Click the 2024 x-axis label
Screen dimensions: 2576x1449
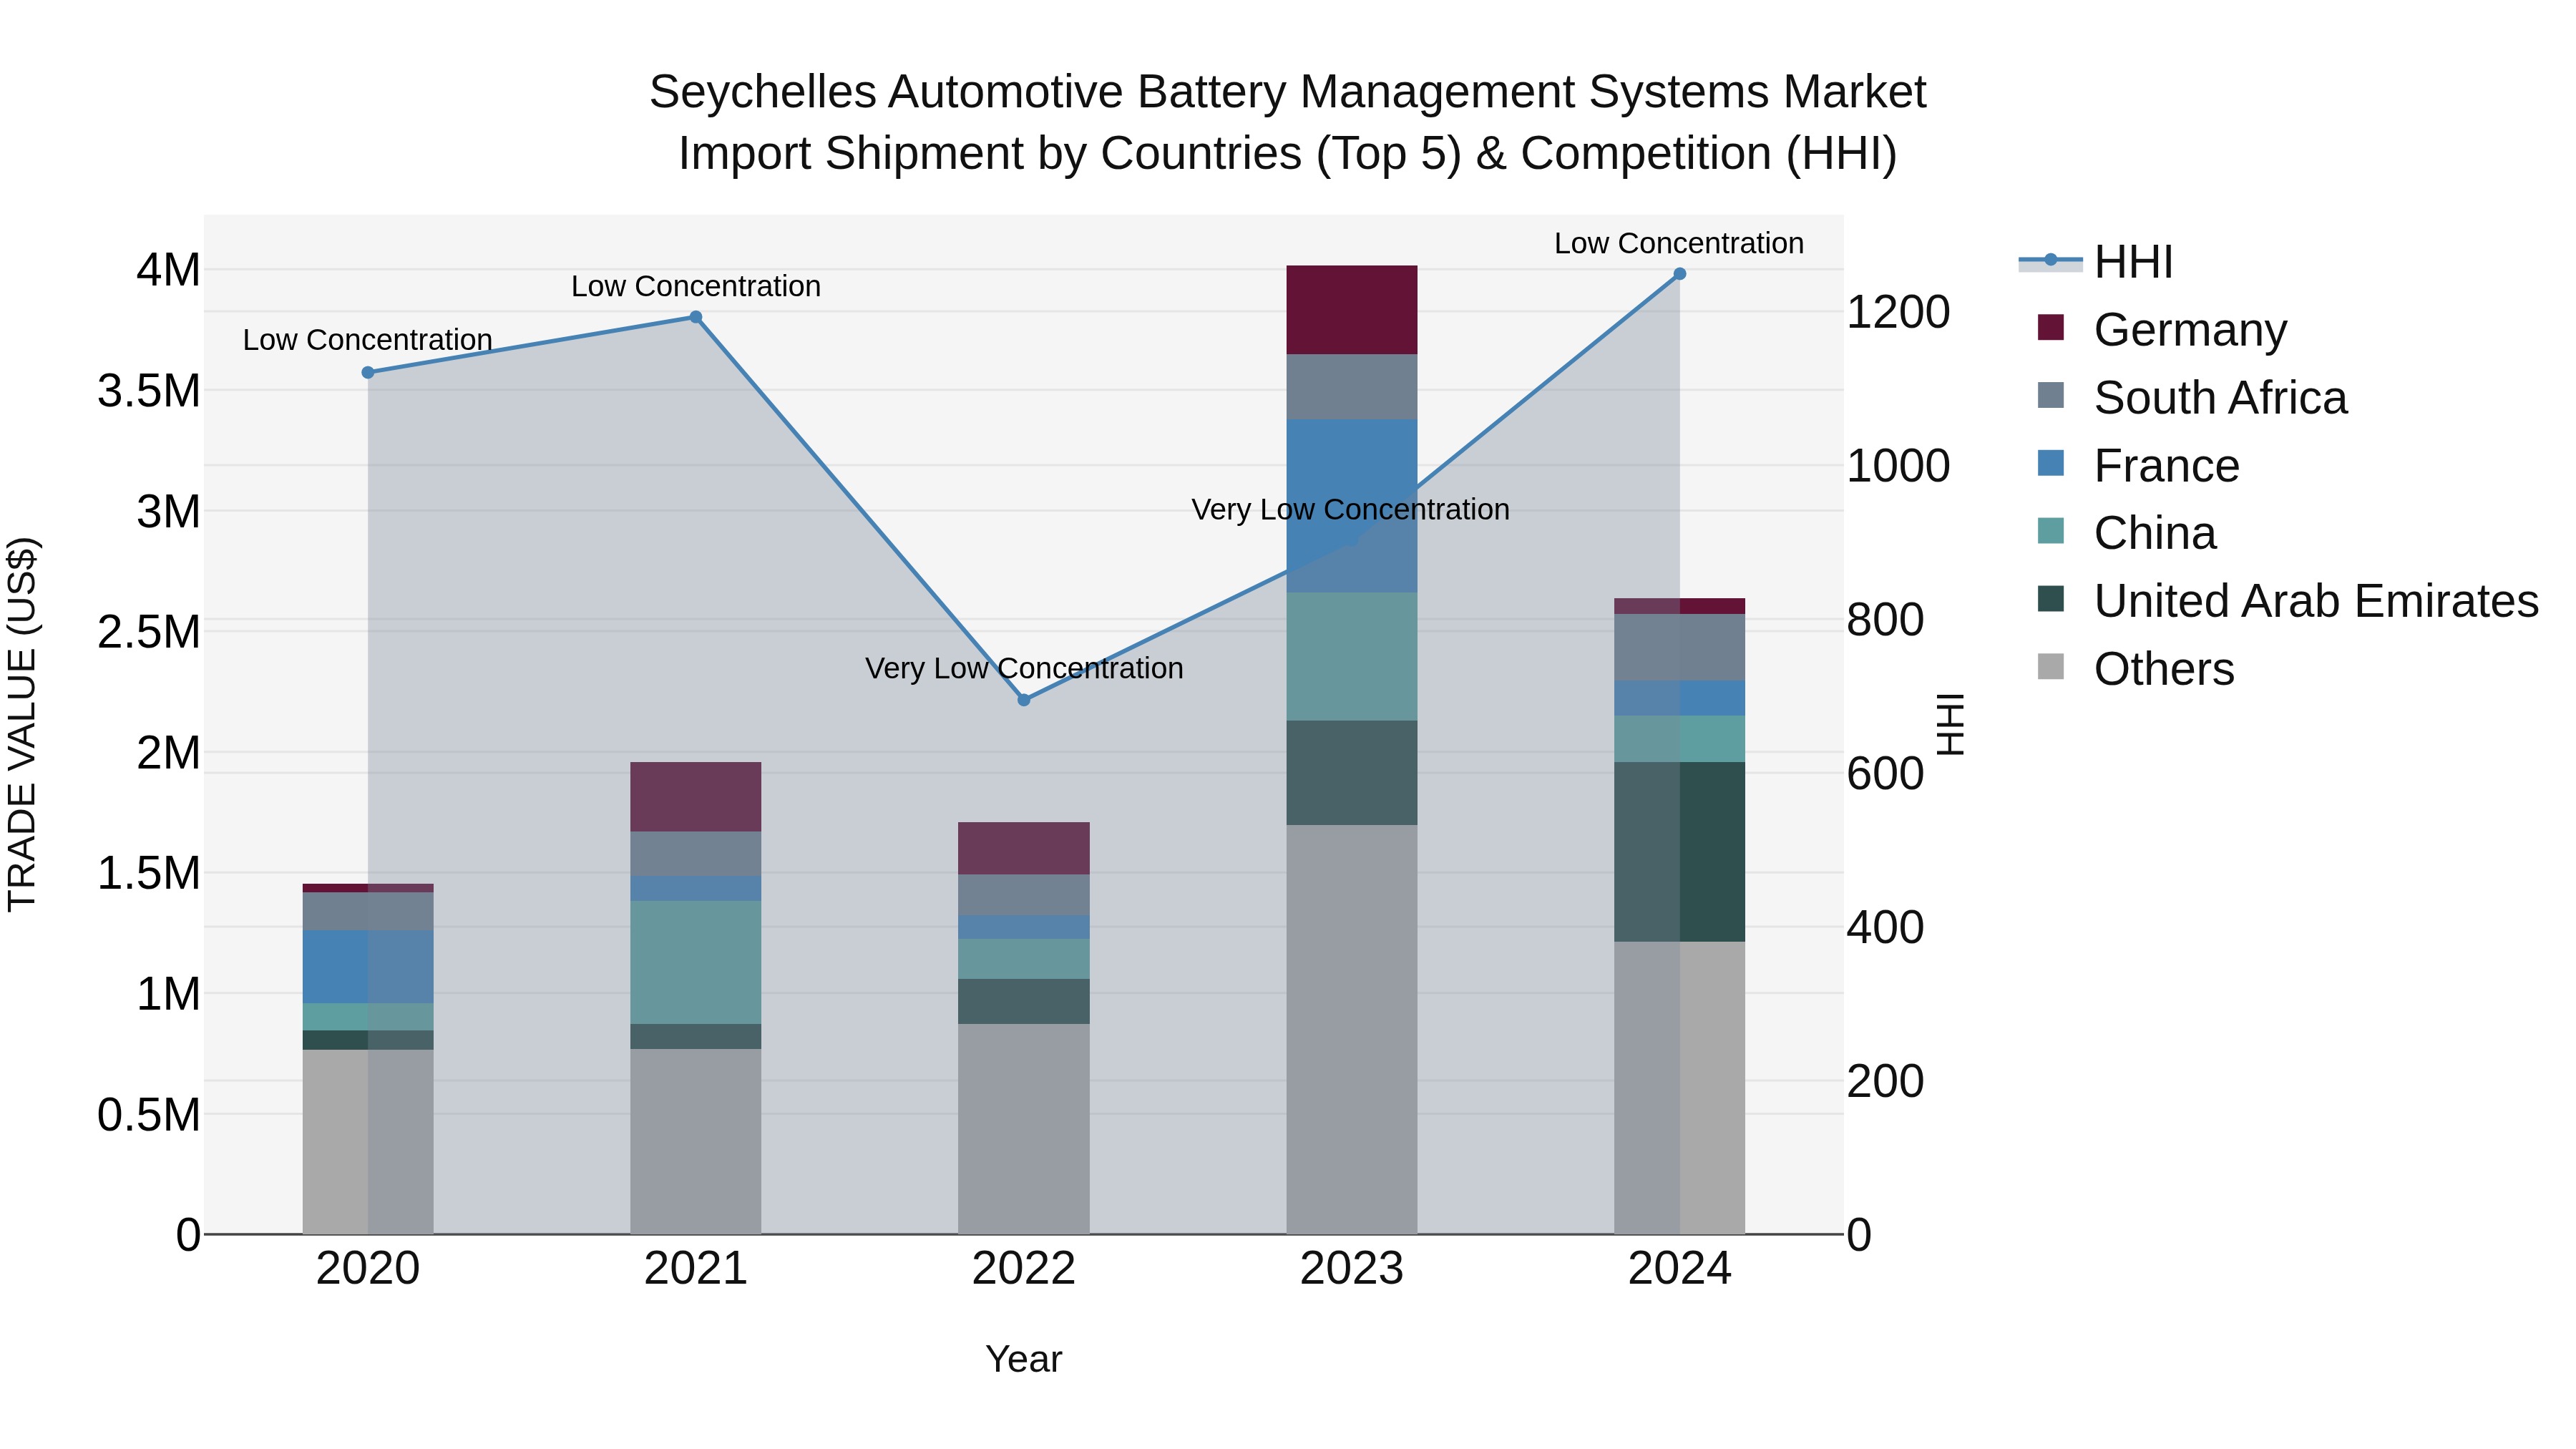coord(1680,1269)
